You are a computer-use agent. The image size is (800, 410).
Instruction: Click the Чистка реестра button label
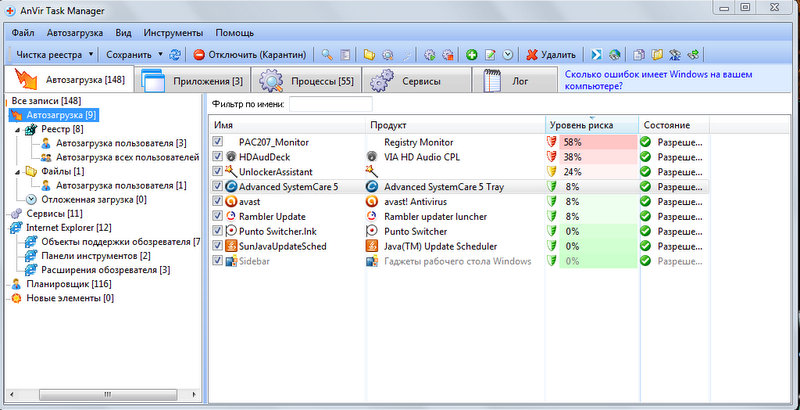pos(48,54)
